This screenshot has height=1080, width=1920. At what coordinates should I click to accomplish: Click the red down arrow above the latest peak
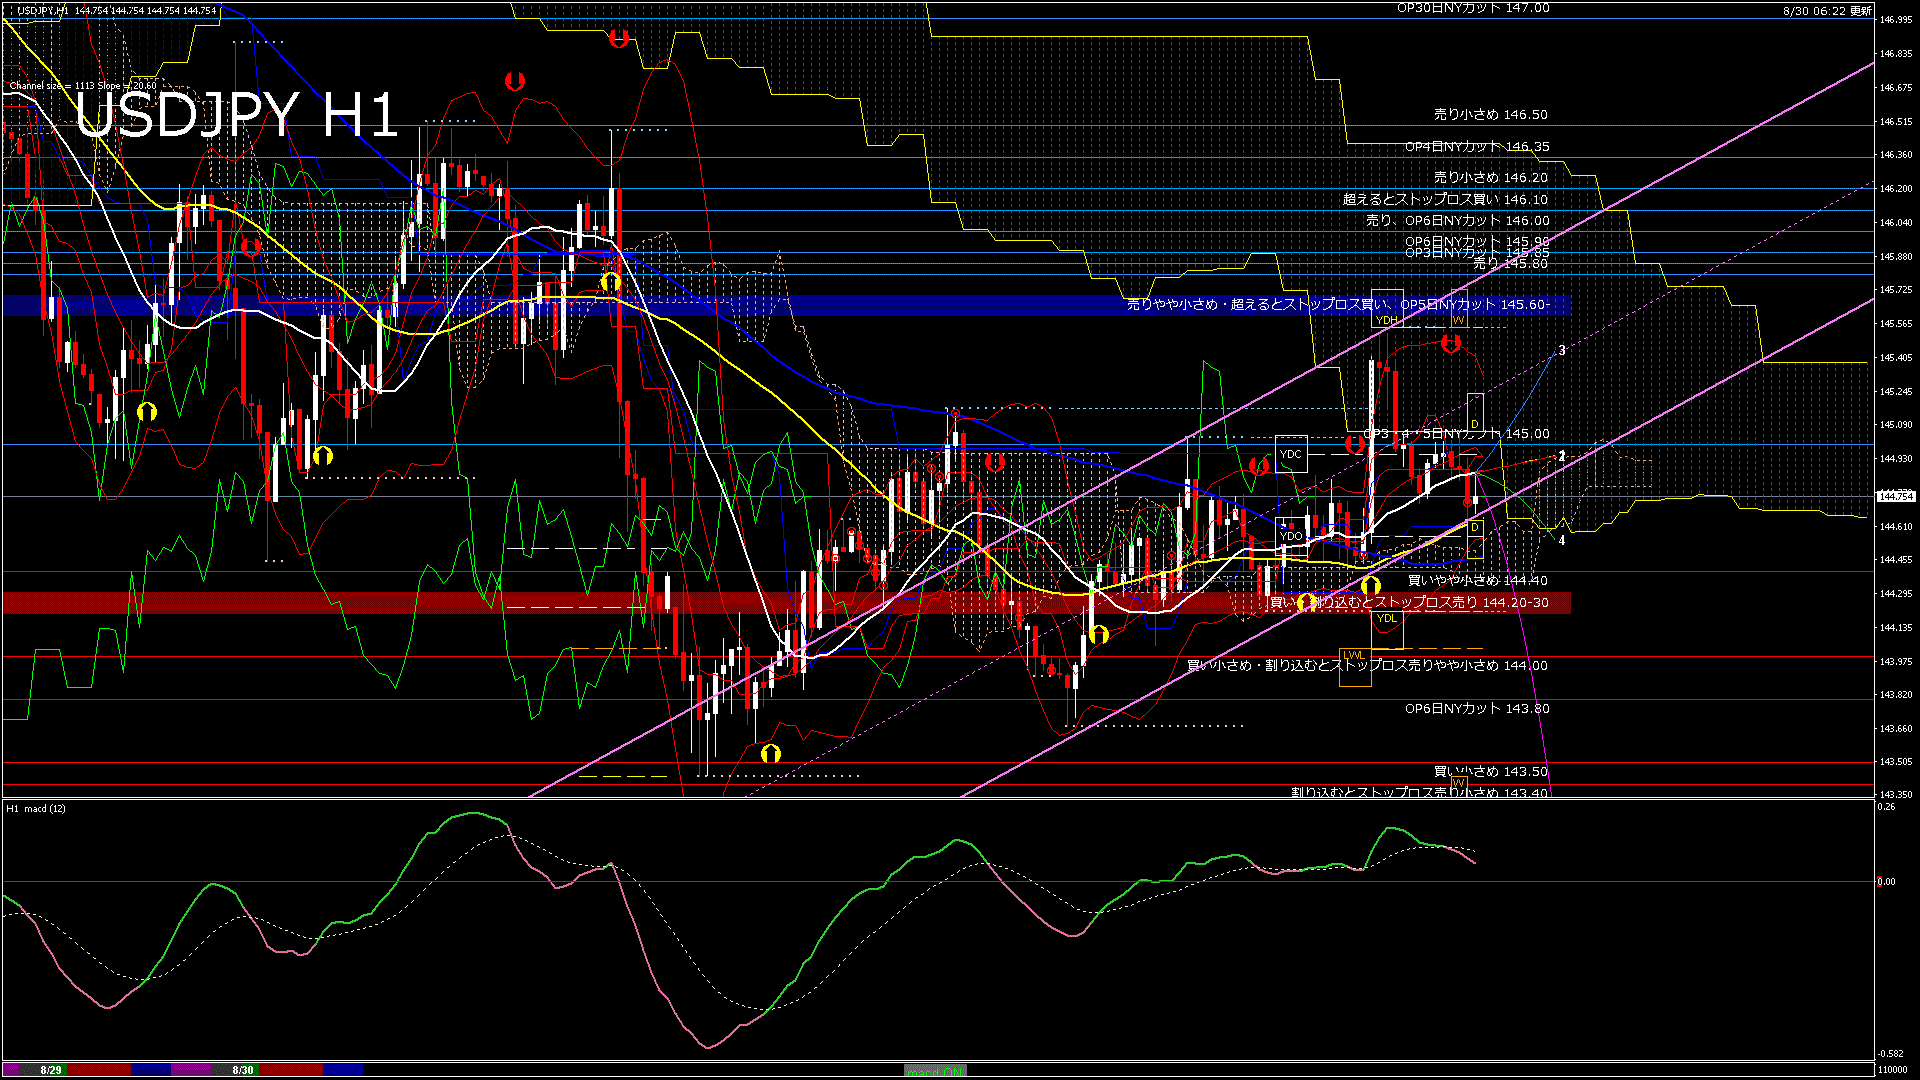[x=1451, y=344]
